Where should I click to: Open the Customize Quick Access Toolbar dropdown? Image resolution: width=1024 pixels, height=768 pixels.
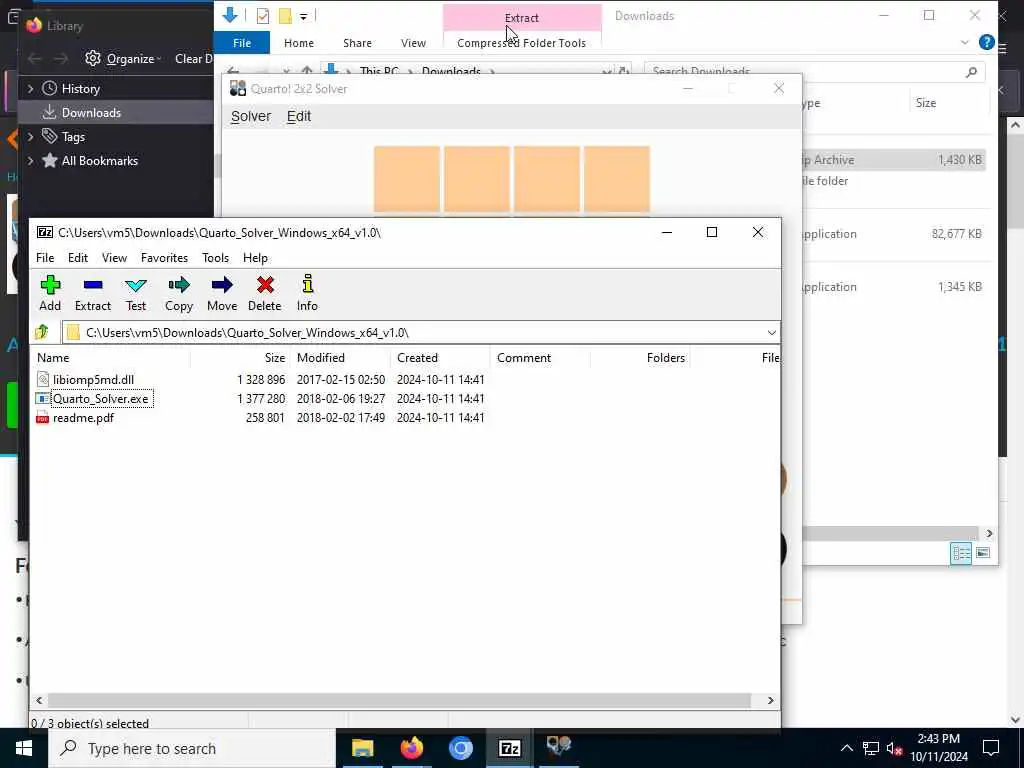[x=304, y=16]
